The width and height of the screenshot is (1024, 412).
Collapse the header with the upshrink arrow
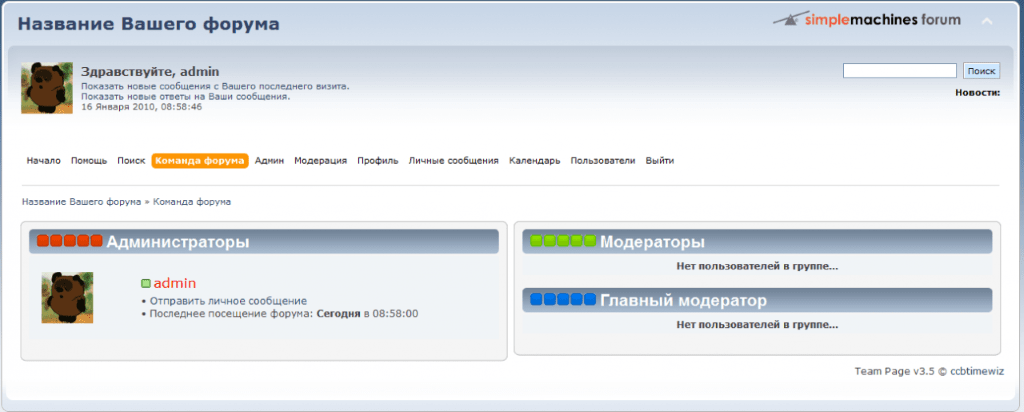pyautogui.click(x=986, y=21)
